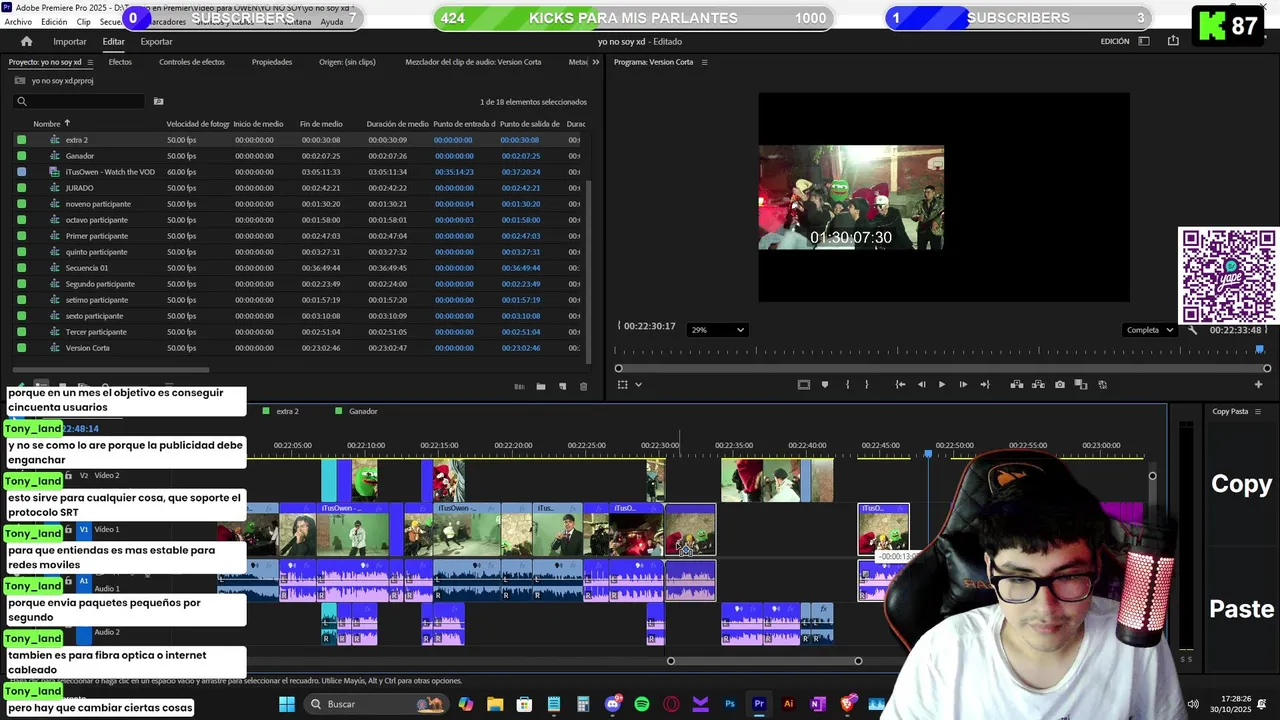The height and width of the screenshot is (720, 1280).
Task: Click the Paste button in Copy Pasta panel
Action: pos(1242,609)
